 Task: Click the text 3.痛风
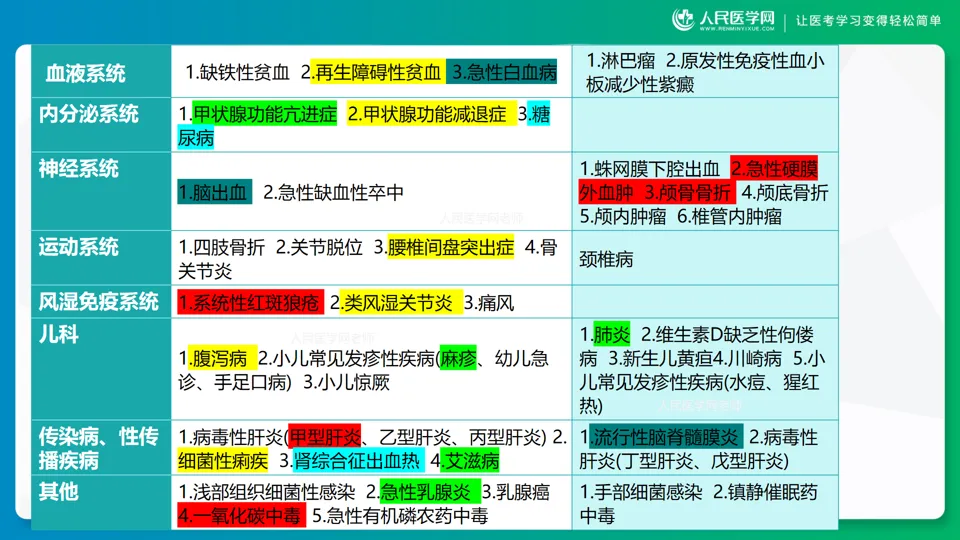489,302
